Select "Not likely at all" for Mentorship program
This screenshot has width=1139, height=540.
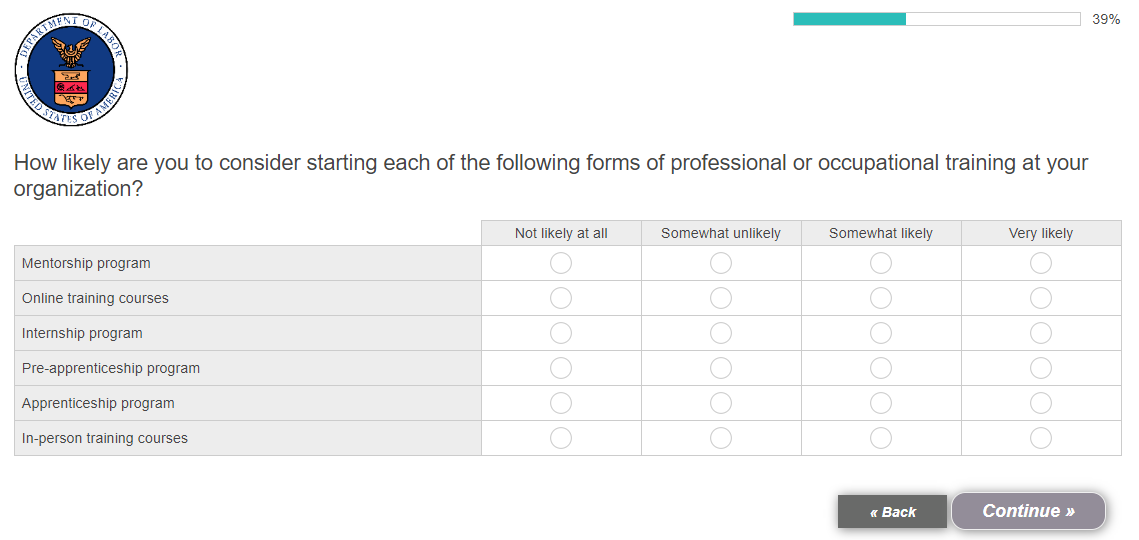point(561,263)
